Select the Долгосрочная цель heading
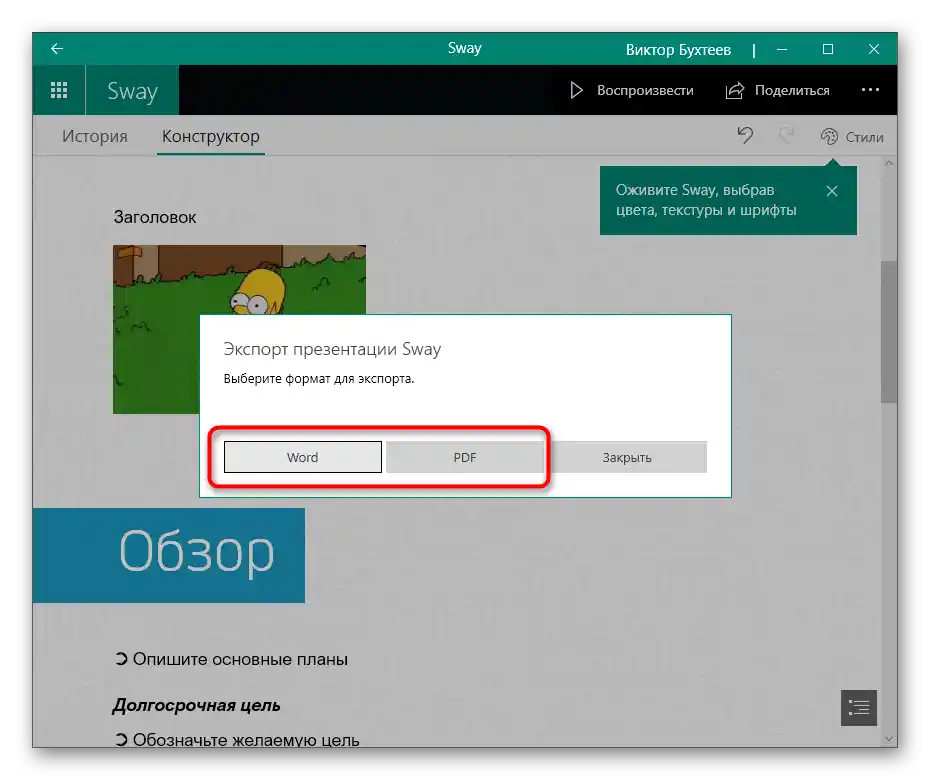The width and height of the screenshot is (930, 780). click(196, 705)
